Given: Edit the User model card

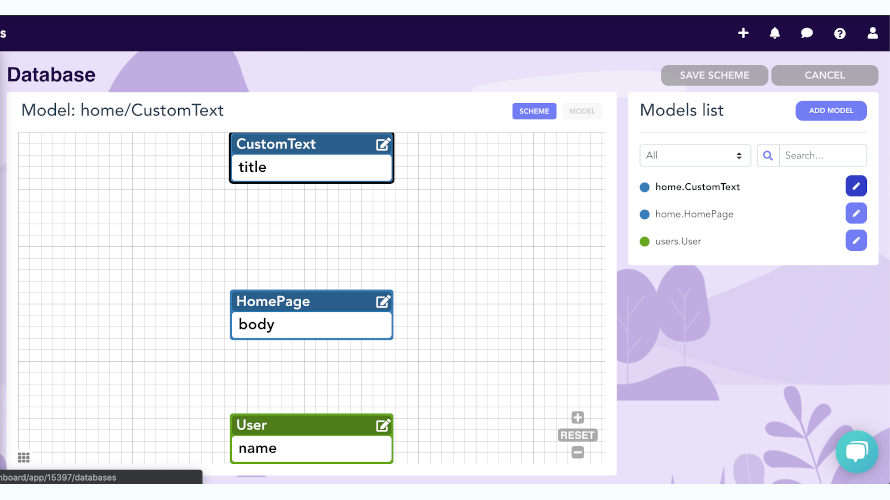Looking at the screenshot, I should [x=383, y=425].
